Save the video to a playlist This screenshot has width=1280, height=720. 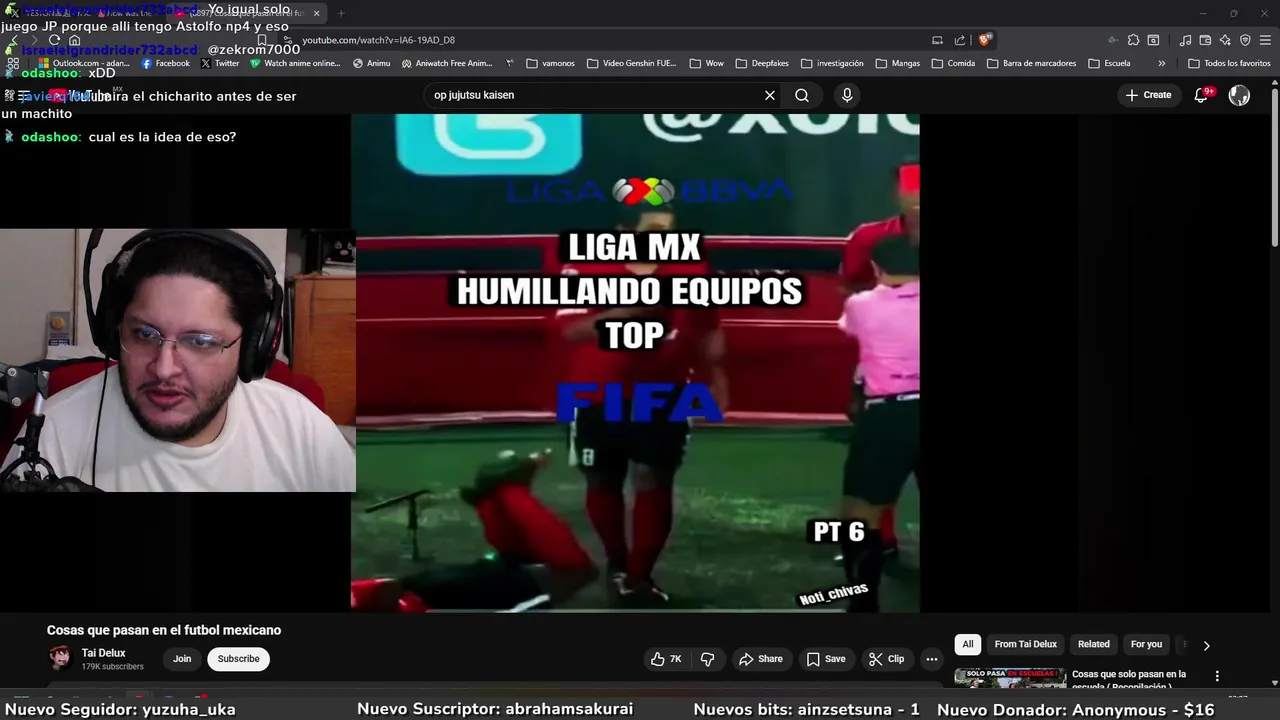(826, 659)
